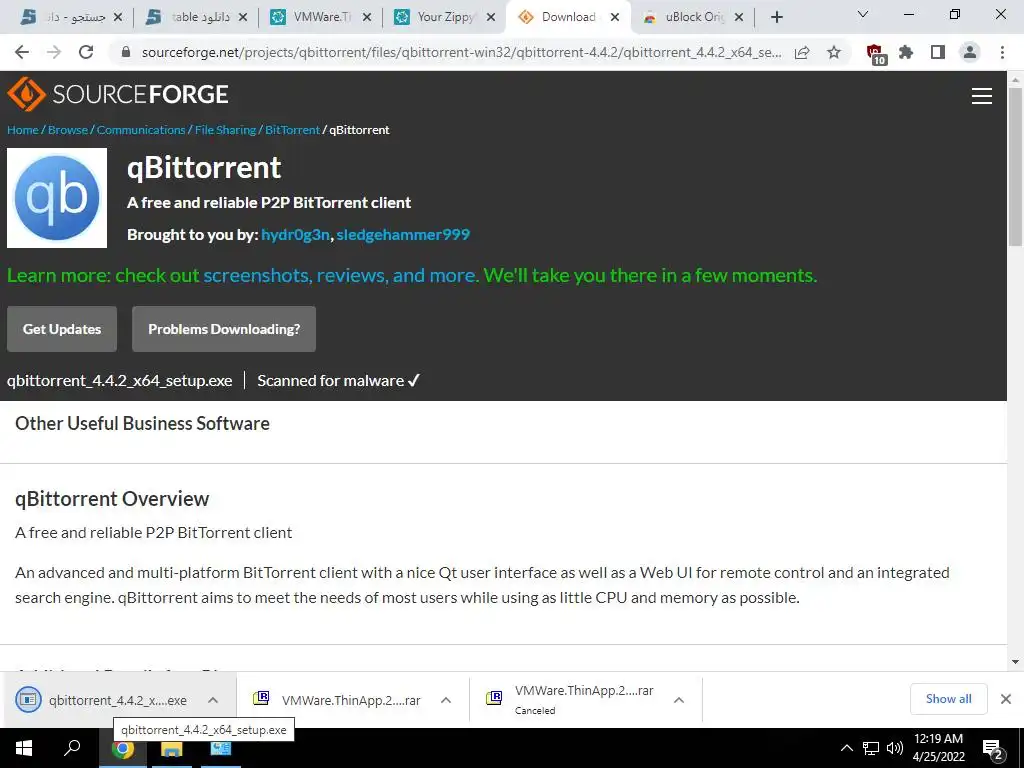Open the hydr0g3n author profile link

click(x=295, y=234)
